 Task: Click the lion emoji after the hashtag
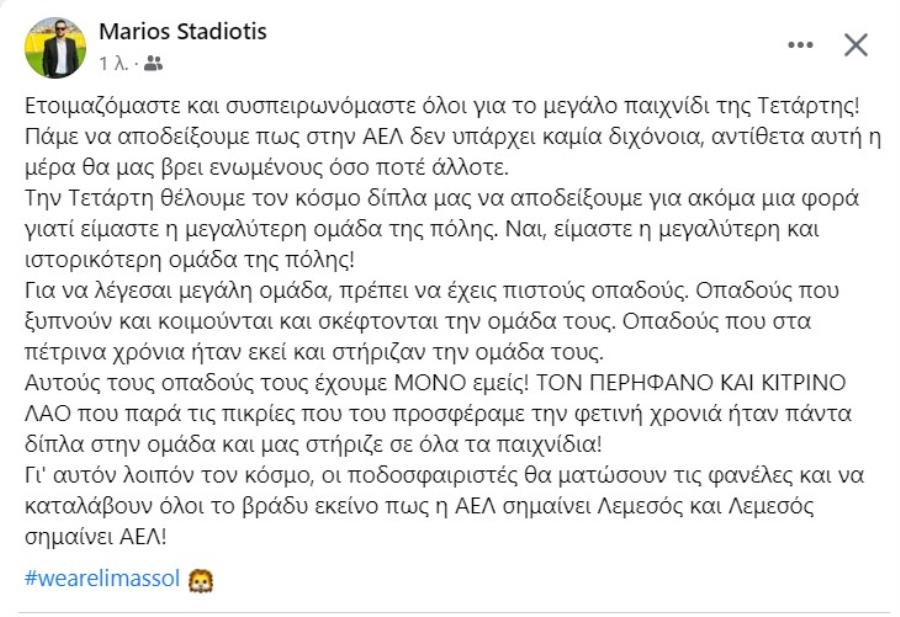coord(200,579)
